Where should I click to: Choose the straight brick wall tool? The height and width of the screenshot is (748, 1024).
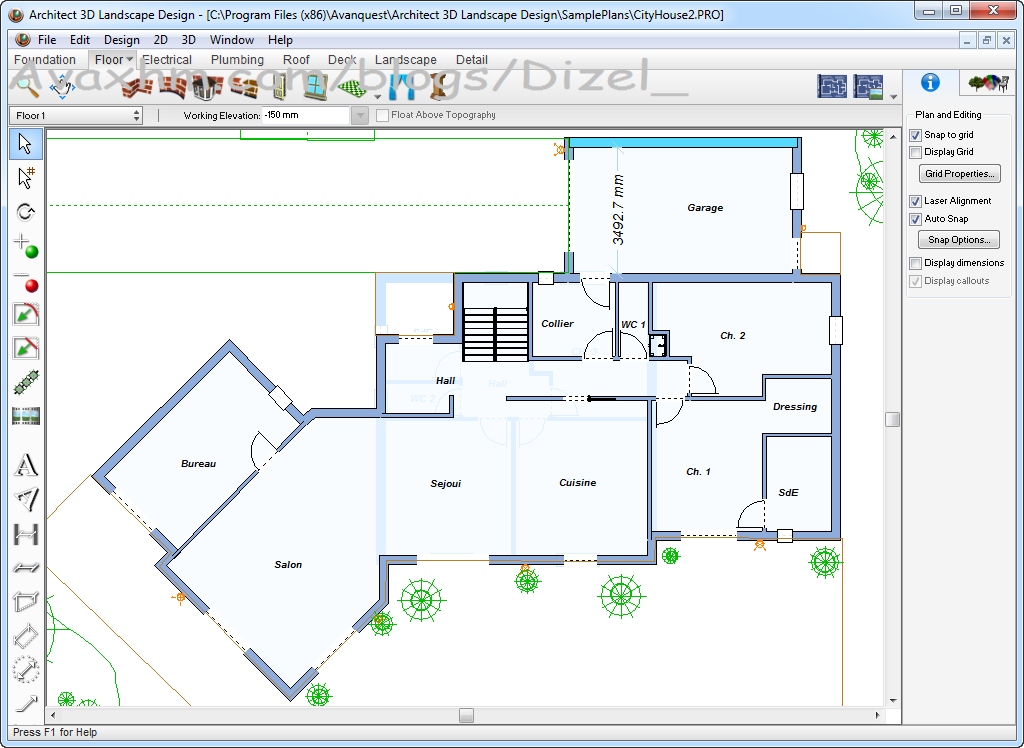(x=136, y=86)
